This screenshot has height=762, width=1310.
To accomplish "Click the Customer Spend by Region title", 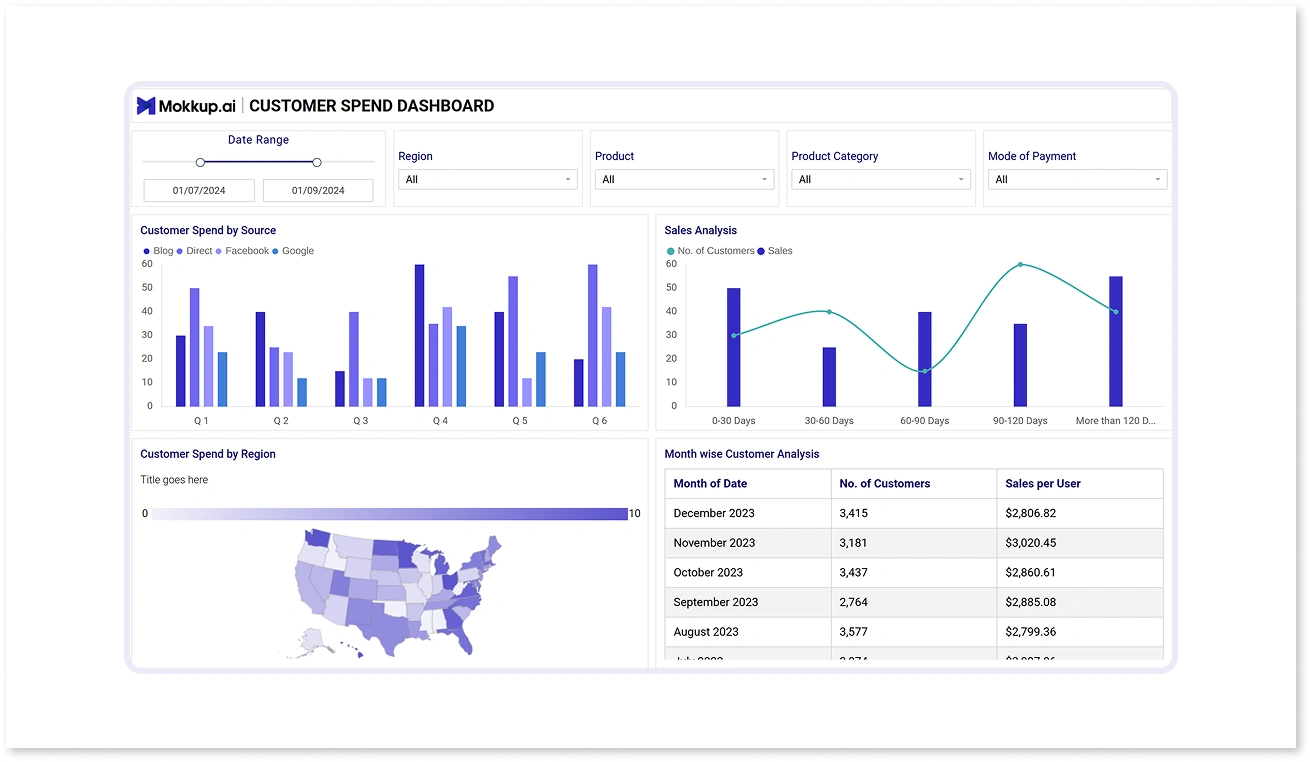I will [208, 454].
